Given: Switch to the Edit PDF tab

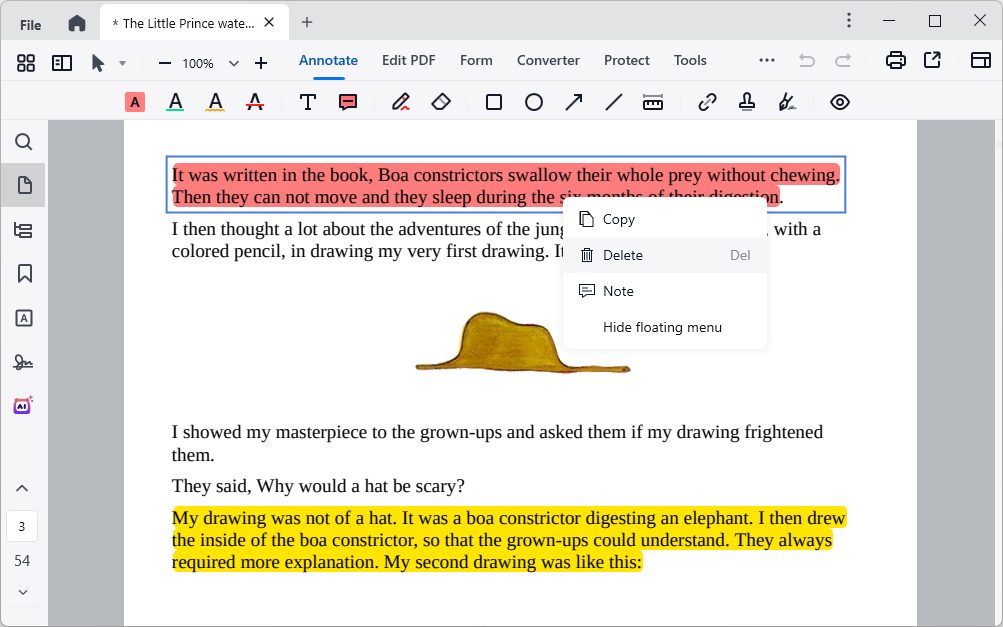Looking at the screenshot, I should (408, 60).
